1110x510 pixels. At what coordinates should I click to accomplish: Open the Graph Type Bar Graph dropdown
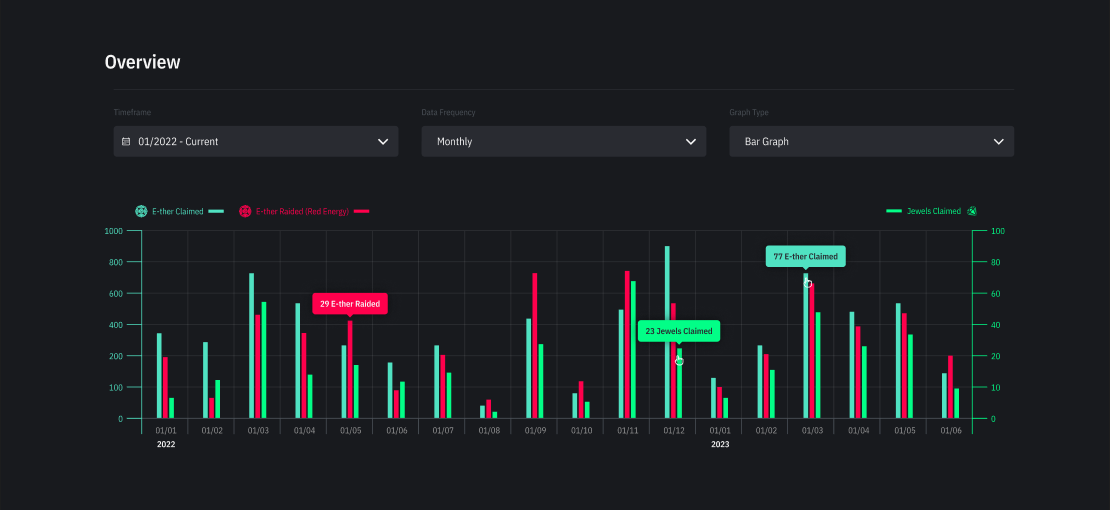coord(871,142)
